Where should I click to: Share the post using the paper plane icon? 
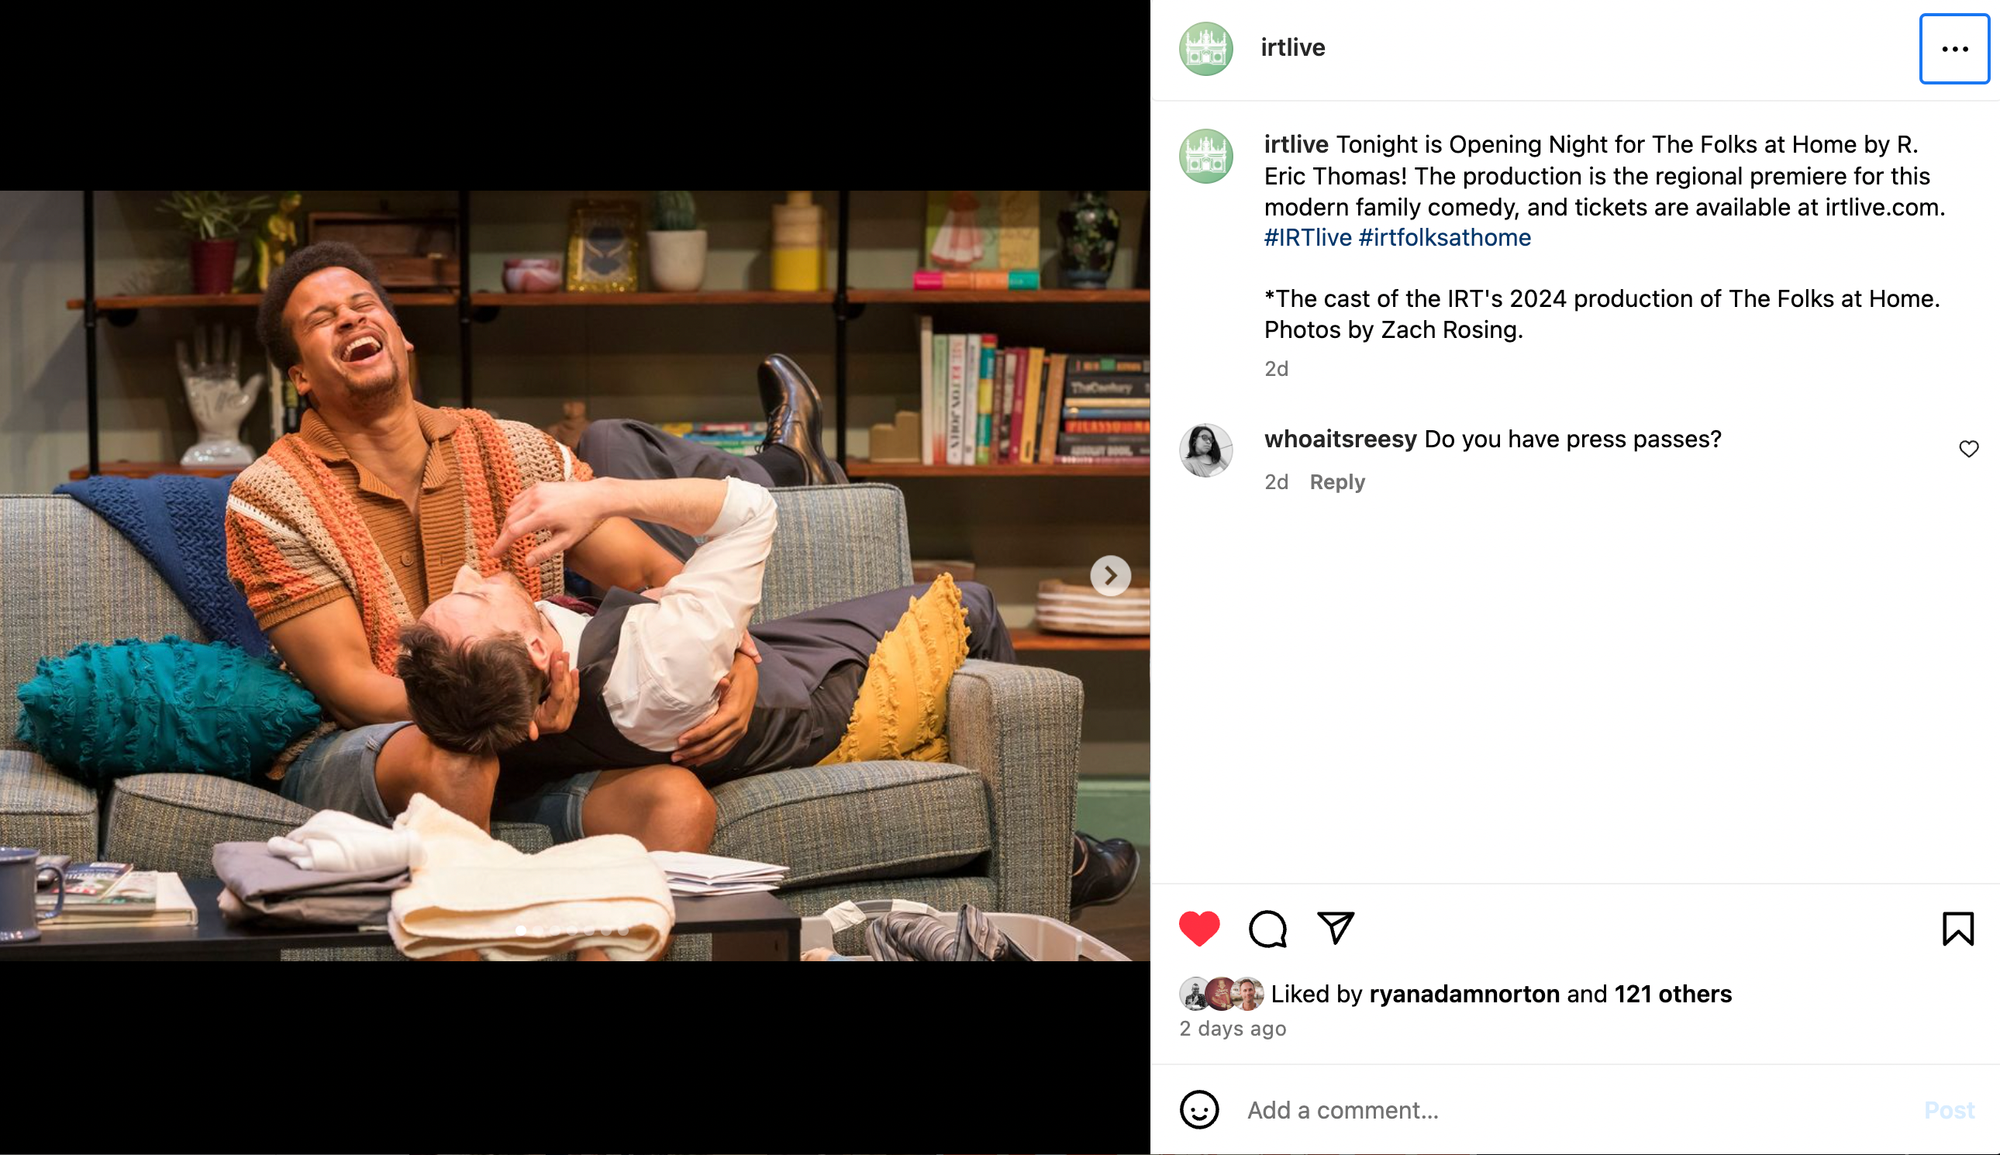[1335, 928]
